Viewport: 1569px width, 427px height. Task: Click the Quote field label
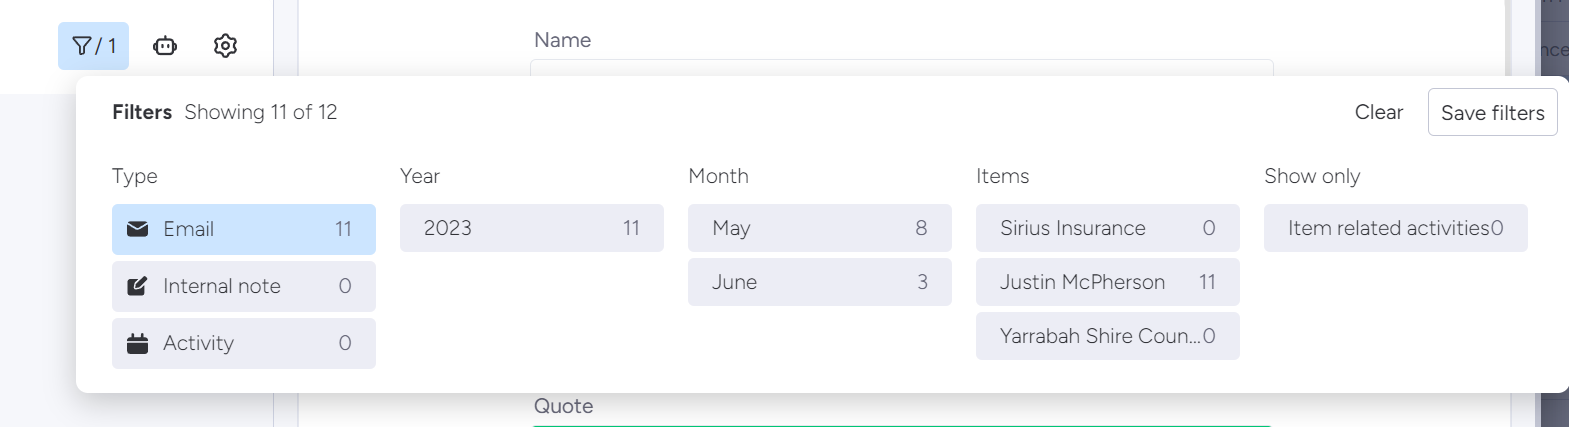coord(563,406)
